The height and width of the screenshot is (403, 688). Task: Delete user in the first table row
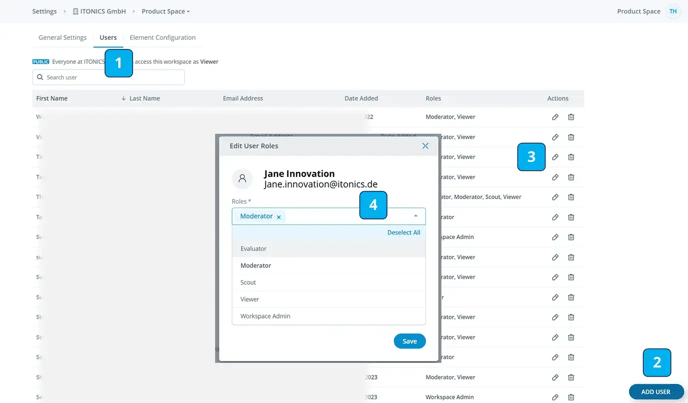point(571,117)
